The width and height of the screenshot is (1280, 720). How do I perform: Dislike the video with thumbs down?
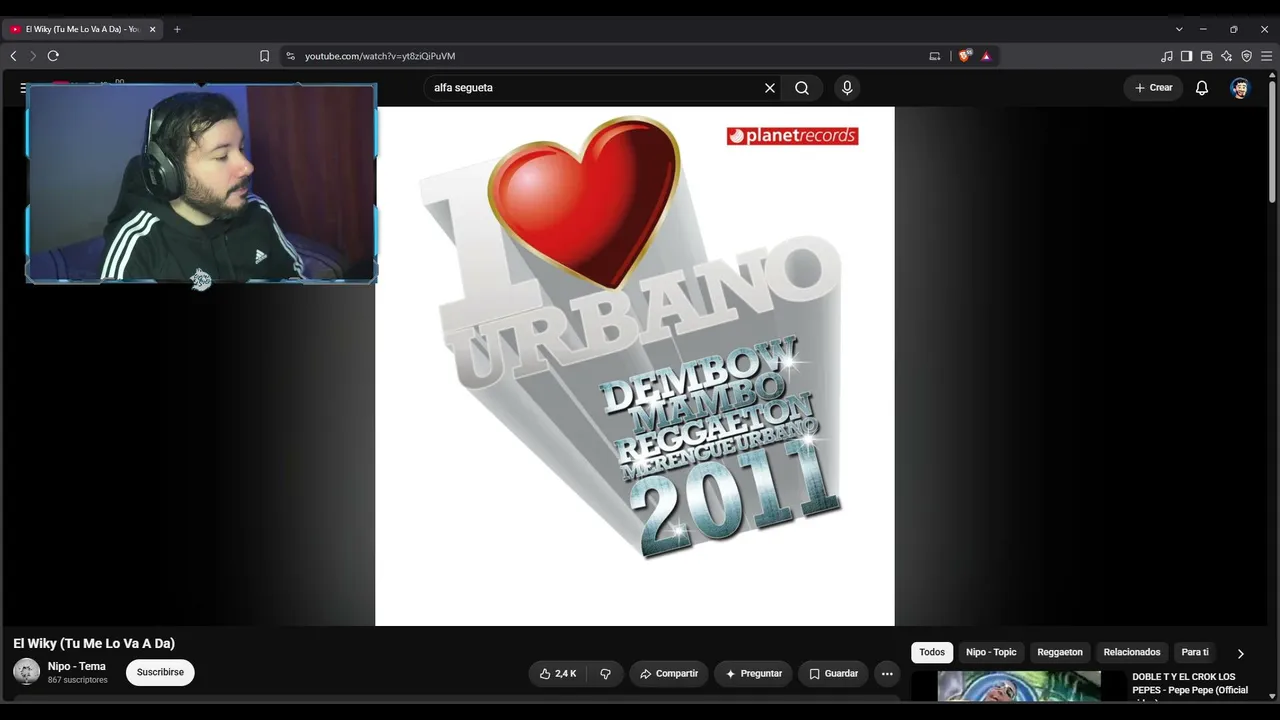(606, 674)
